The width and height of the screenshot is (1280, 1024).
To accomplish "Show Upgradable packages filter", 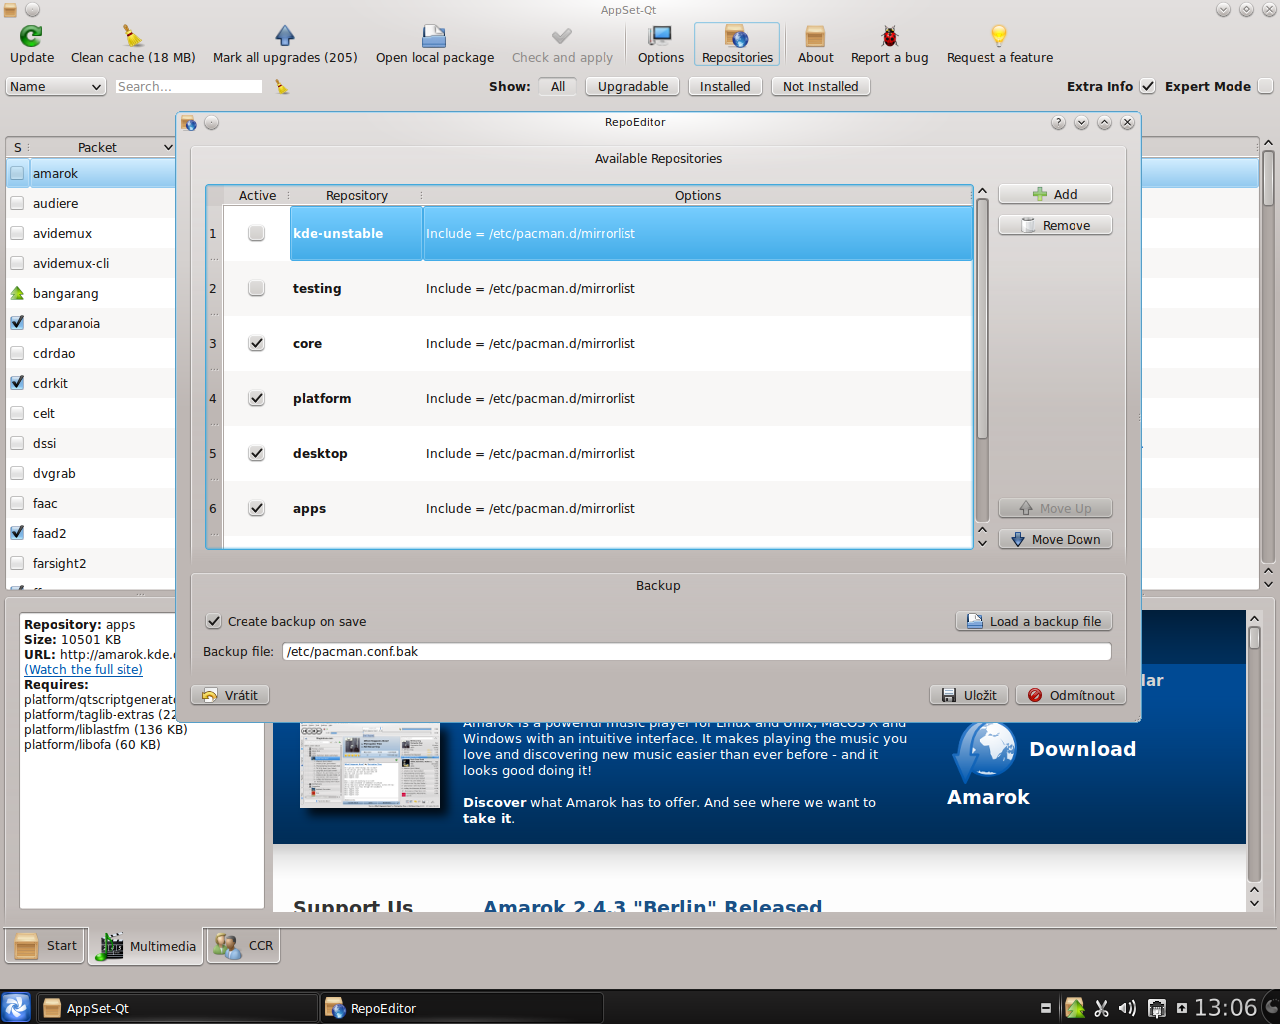I will [x=633, y=87].
